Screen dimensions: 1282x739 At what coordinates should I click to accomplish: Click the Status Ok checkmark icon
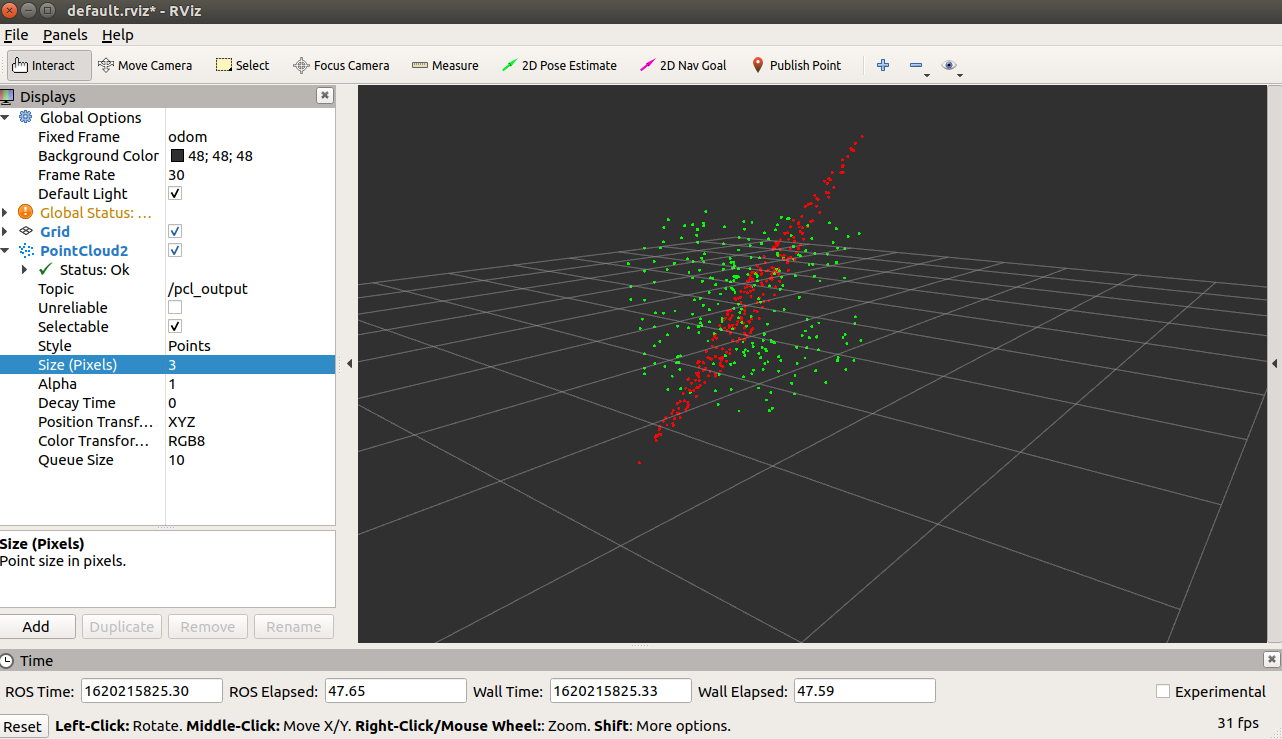click(x=45, y=269)
